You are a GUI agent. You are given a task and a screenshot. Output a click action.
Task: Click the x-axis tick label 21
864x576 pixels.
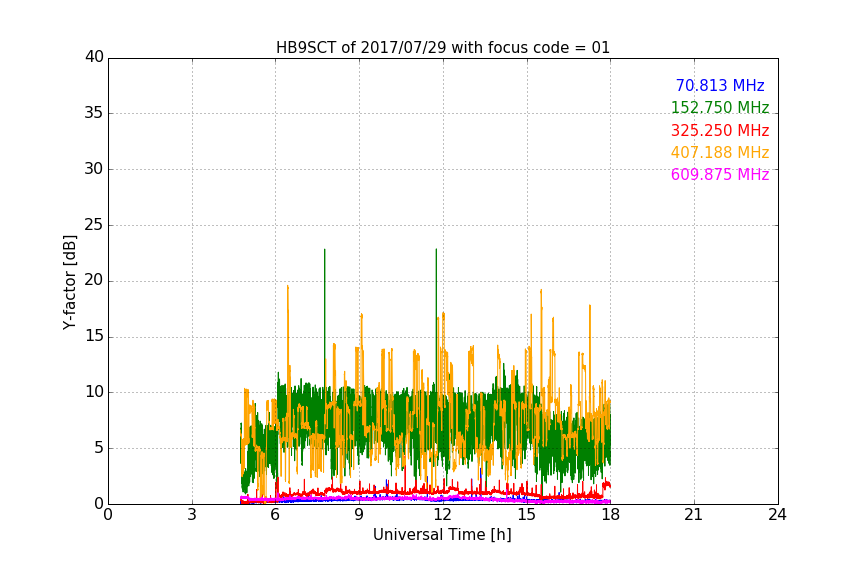point(694,515)
